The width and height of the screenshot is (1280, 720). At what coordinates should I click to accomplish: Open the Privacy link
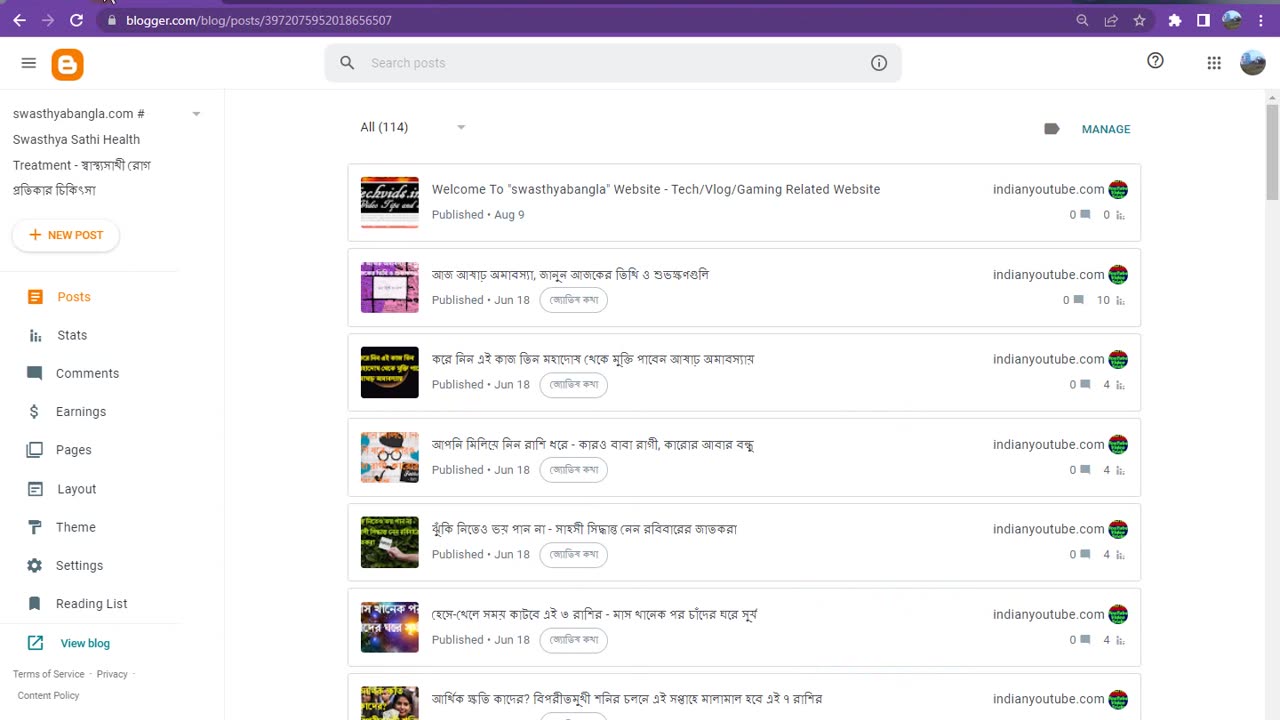tap(112, 674)
